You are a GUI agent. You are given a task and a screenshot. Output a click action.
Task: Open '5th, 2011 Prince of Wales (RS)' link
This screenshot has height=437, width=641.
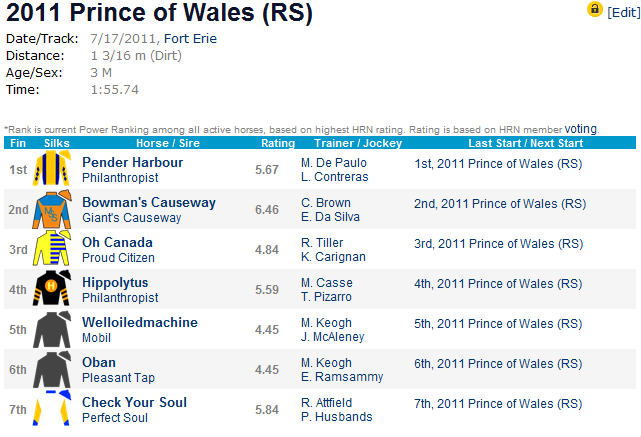coord(498,324)
